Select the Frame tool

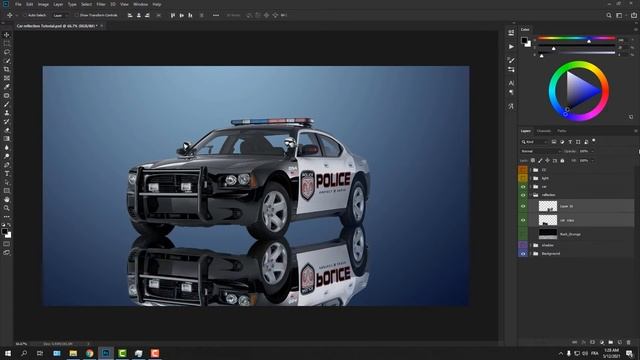(x=7, y=78)
